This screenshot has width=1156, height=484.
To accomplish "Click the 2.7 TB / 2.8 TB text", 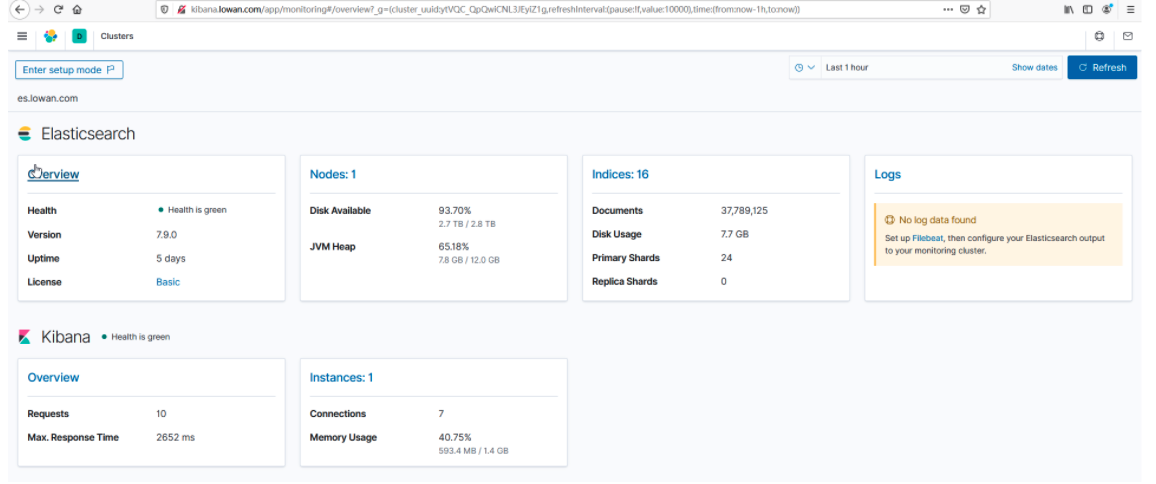I will coord(467,223).
